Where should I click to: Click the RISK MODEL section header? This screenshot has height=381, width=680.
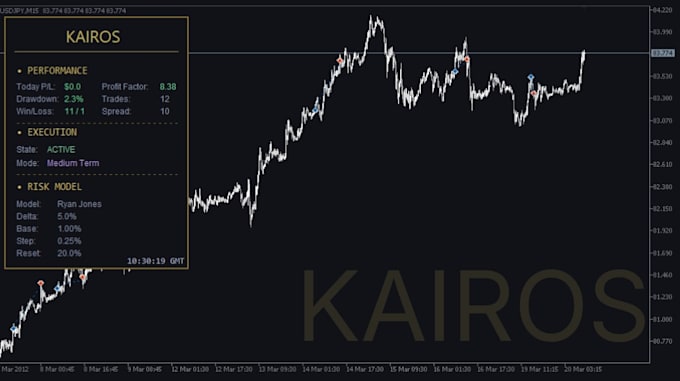click(x=55, y=187)
